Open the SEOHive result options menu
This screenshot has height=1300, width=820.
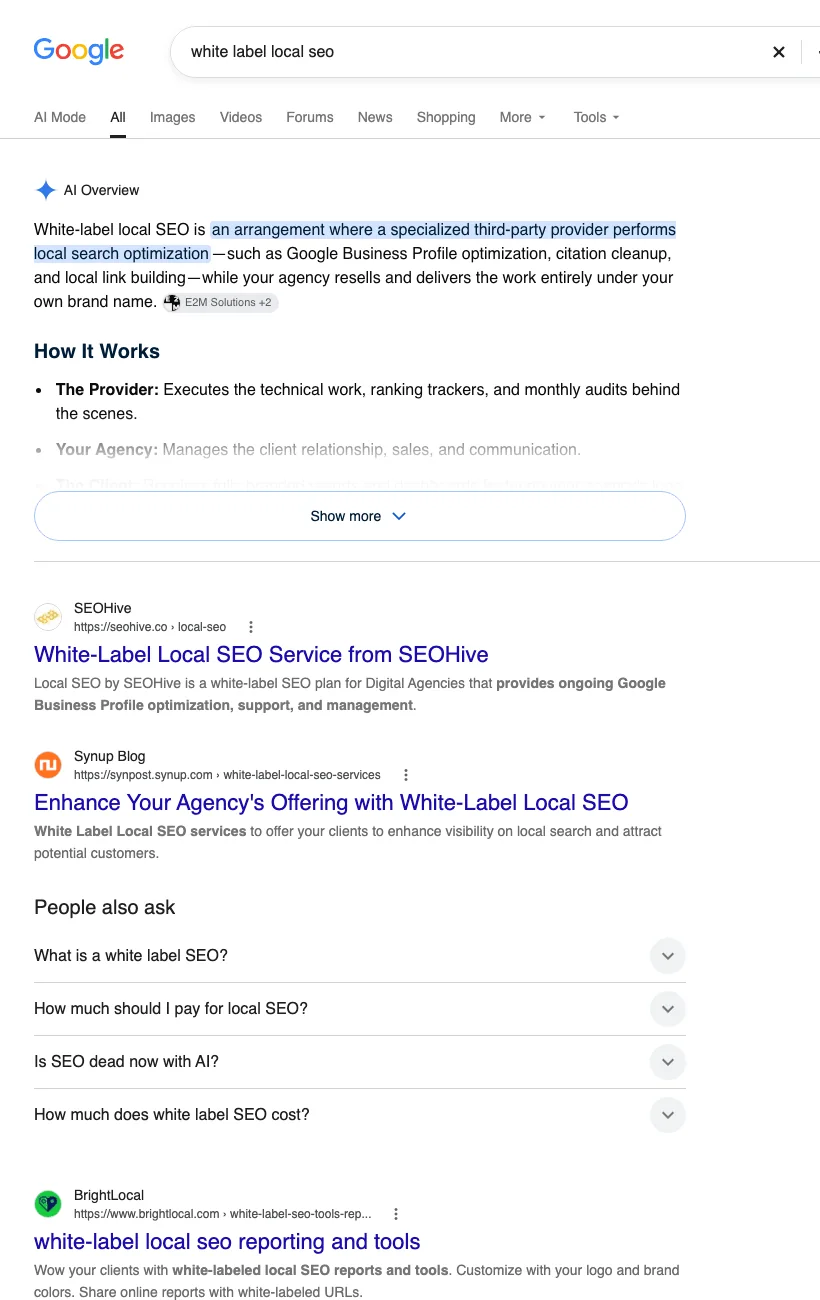coord(251,627)
